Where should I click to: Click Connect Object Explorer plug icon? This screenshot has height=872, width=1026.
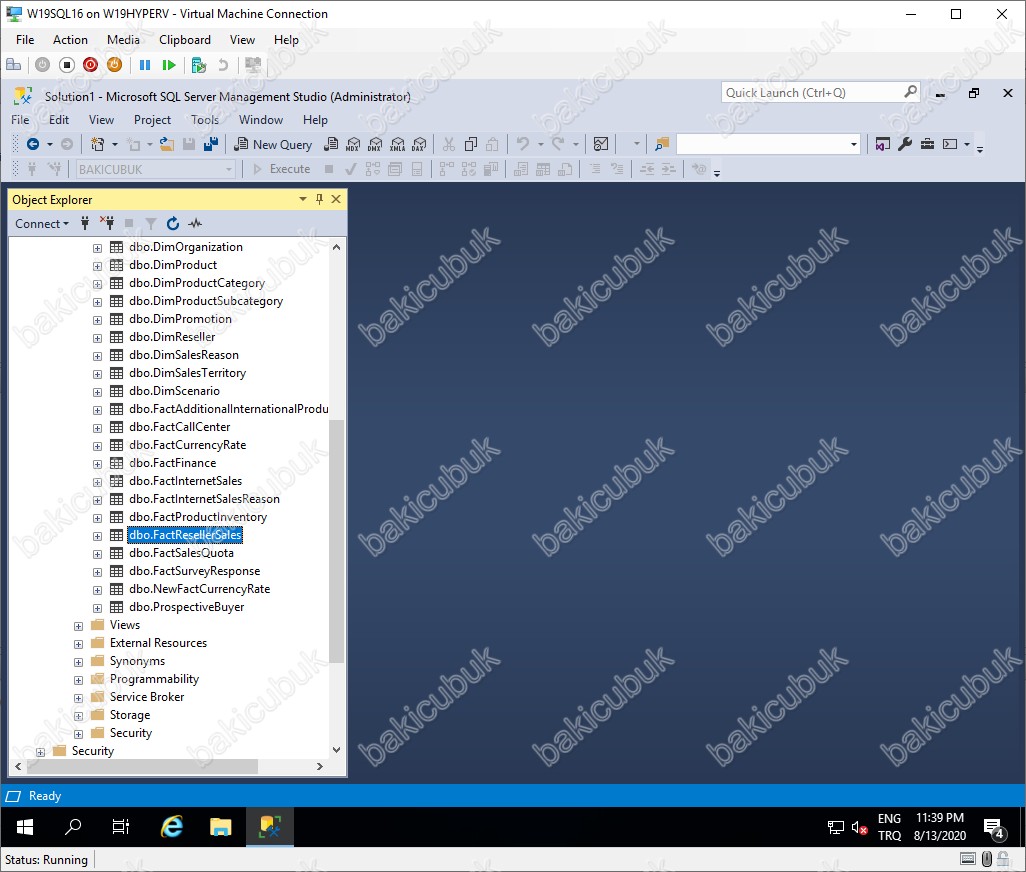(85, 224)
